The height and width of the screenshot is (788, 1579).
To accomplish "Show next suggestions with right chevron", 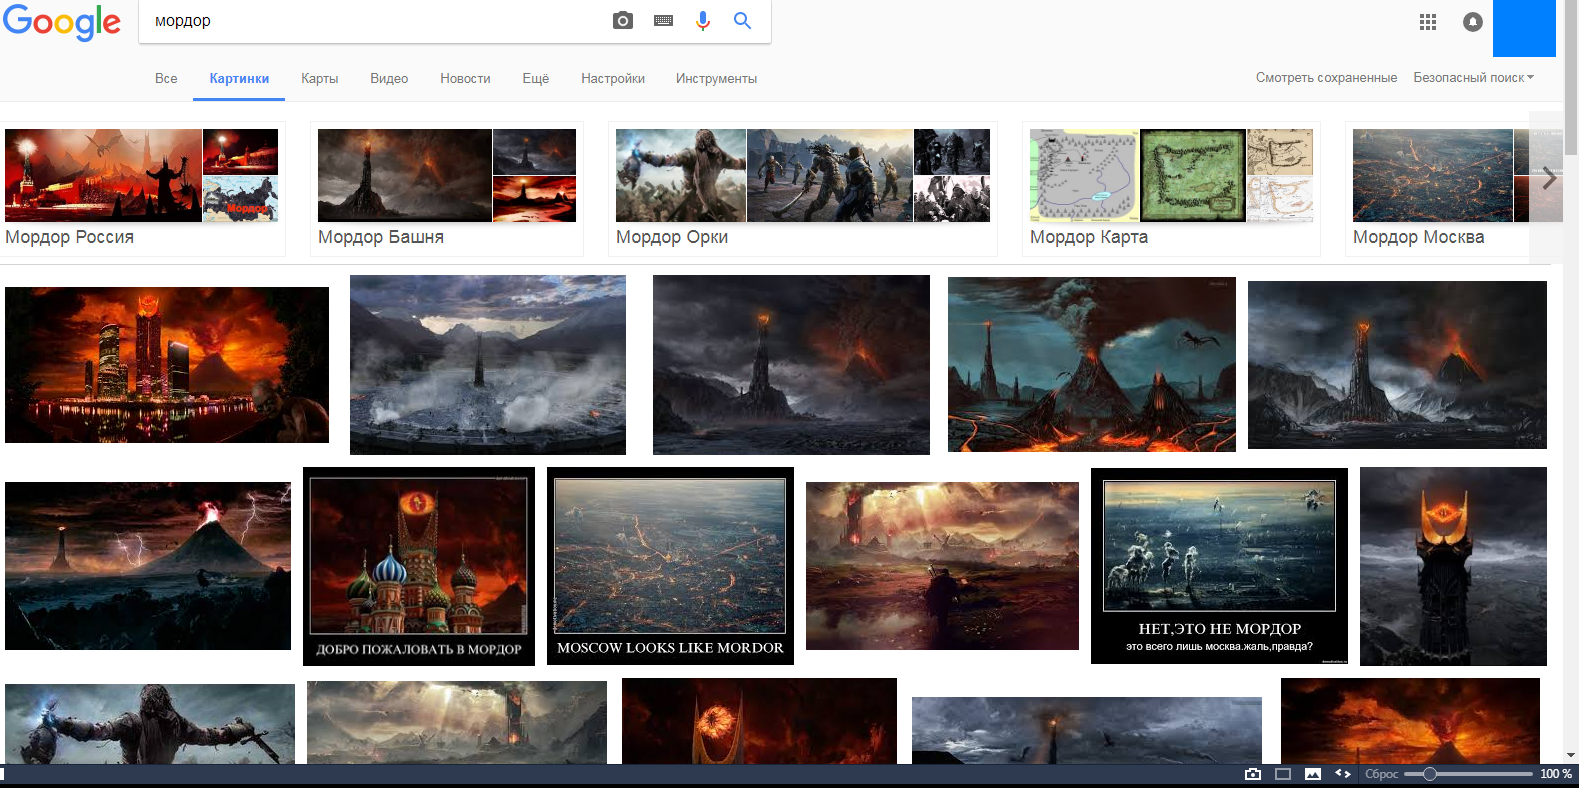I will click(1548, 178).
